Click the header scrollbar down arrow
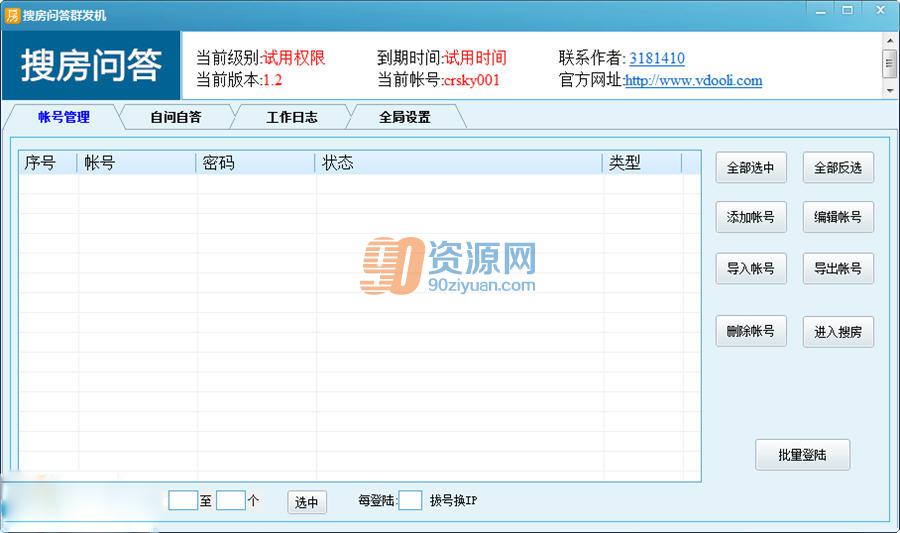The image size is (900, 533). pyautogui.click(x=890, y=91)
